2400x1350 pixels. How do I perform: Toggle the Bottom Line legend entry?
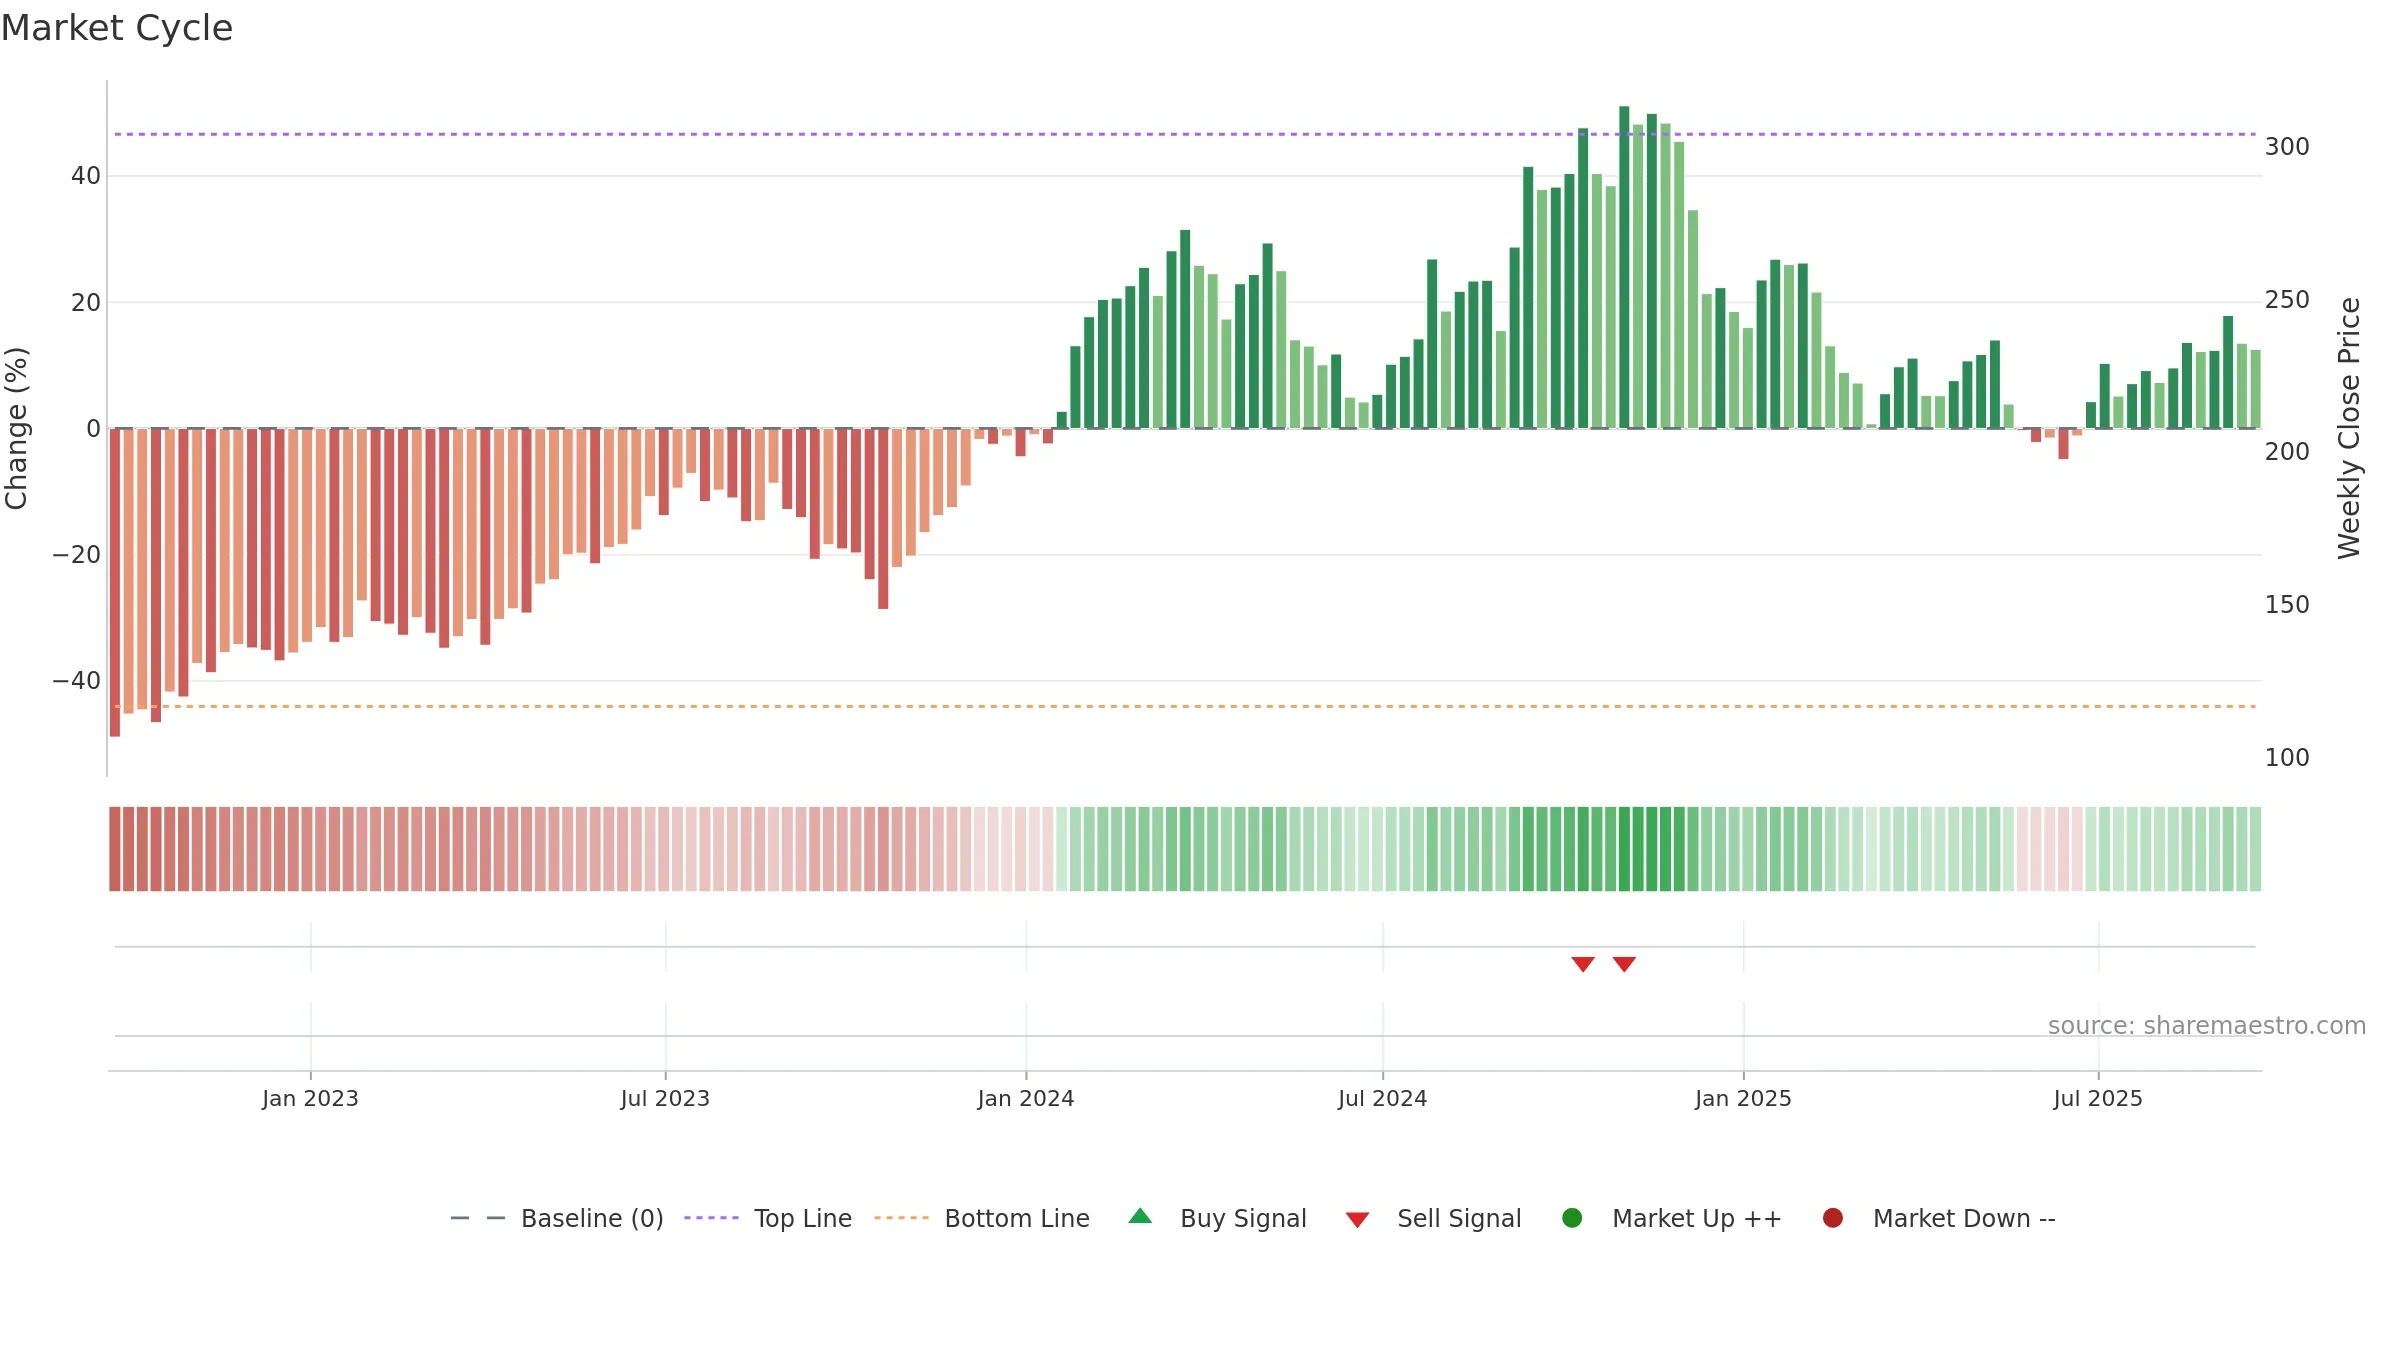[x=982, y=1219]
